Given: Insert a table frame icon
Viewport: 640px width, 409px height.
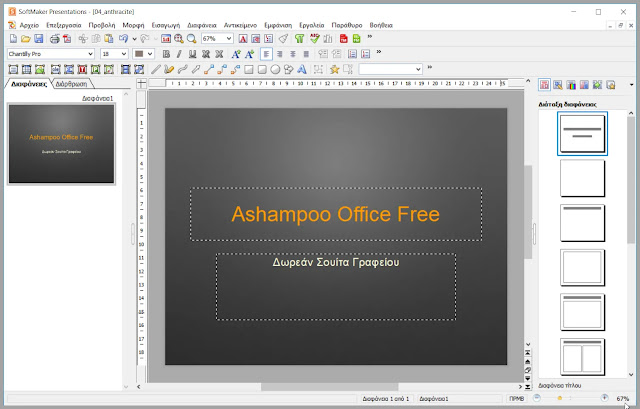Looking at the screenshot, I should pyautogui.click(x=27, y=69).
